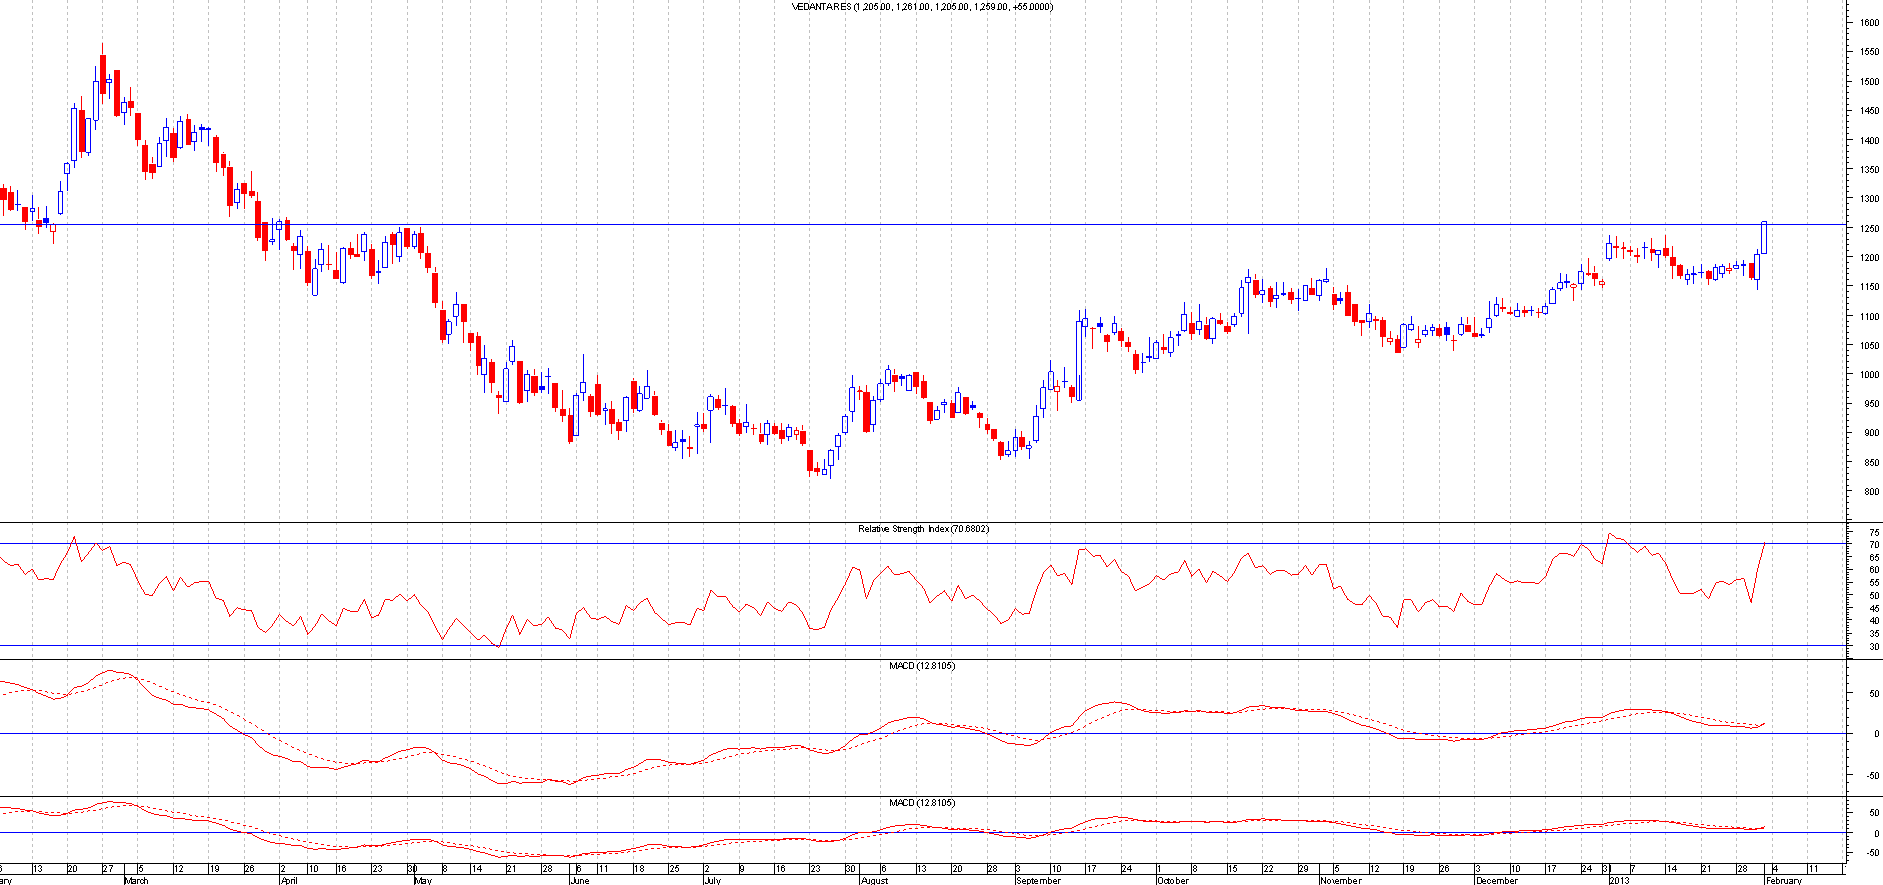Click the 70 level on the RSI scale

[1874, 545]
